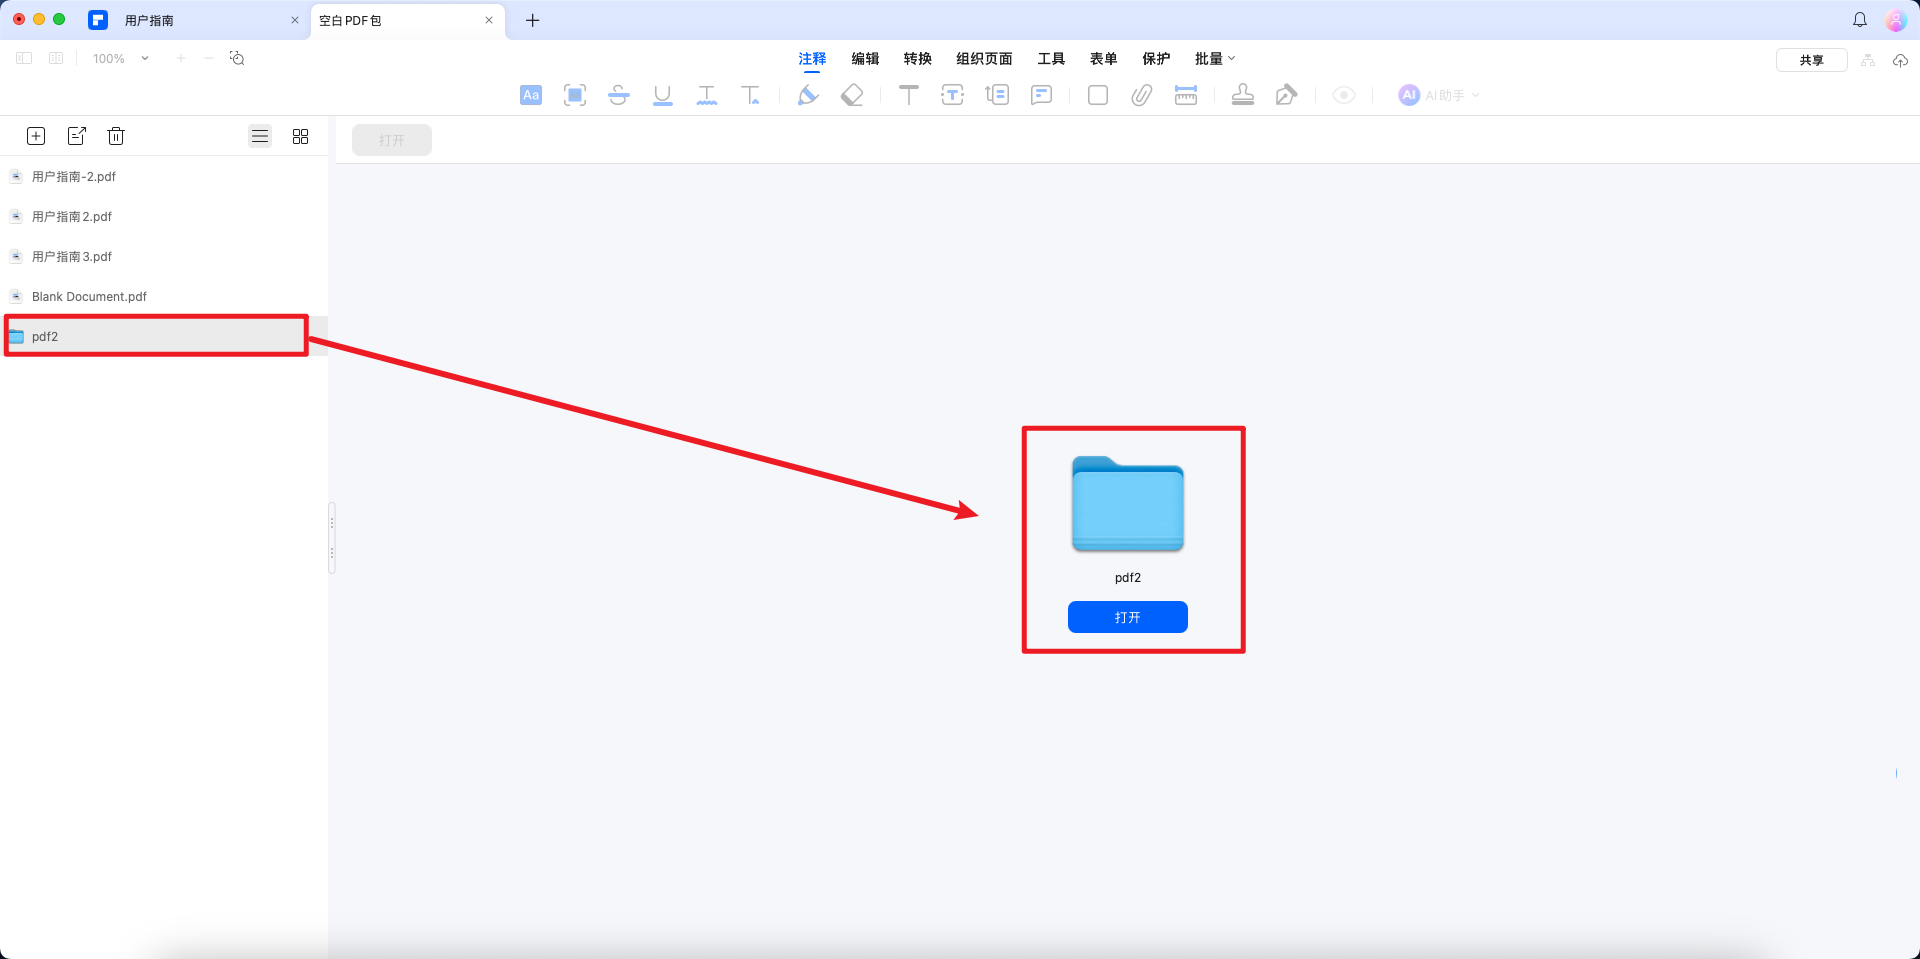Viewport: 1920px width, 959px height.
Task: Click the sticky note comment icon
Action: pos(1041,95)
